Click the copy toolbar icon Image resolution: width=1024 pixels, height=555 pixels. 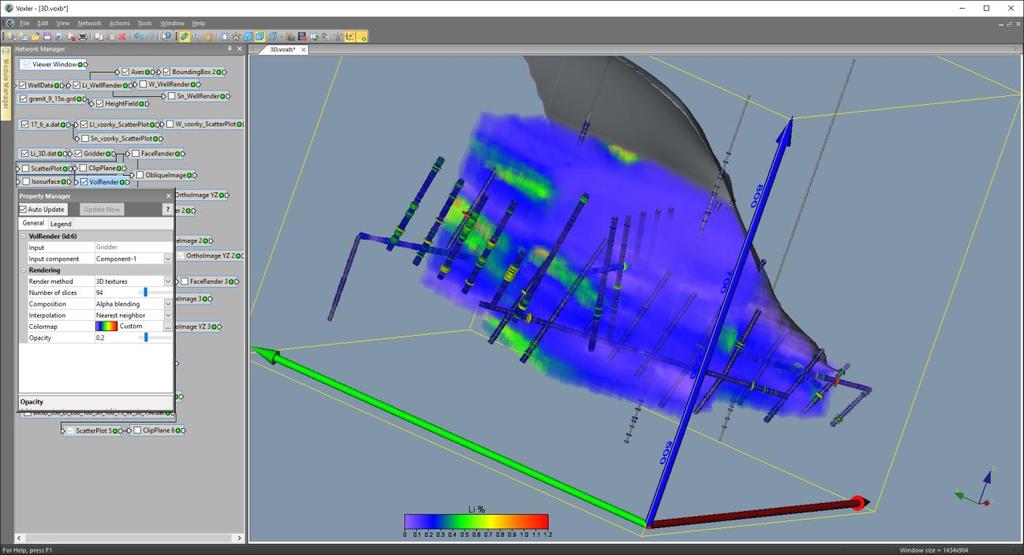pyautogui.click(x=98, y=37)
